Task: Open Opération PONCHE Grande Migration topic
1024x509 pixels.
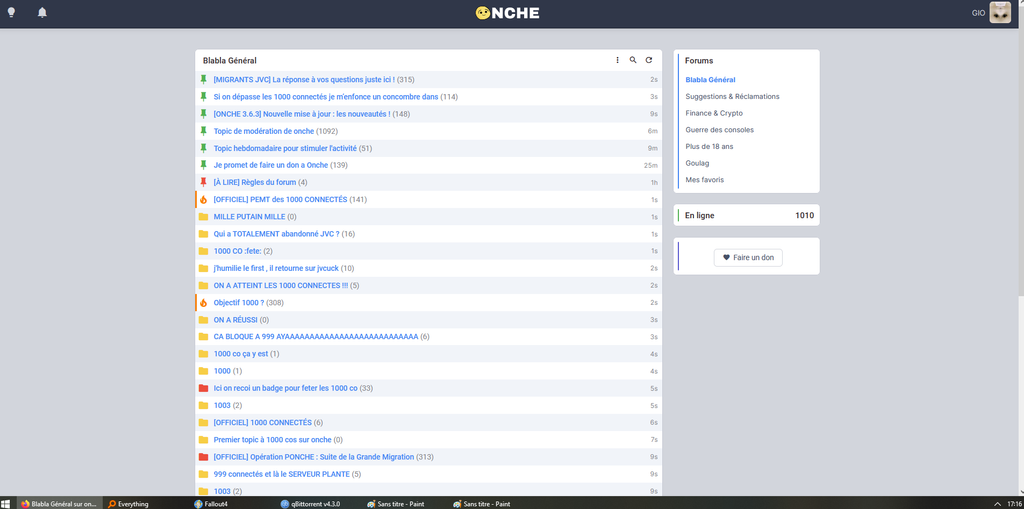Action: pyautogui.click(x=313, y=457)
